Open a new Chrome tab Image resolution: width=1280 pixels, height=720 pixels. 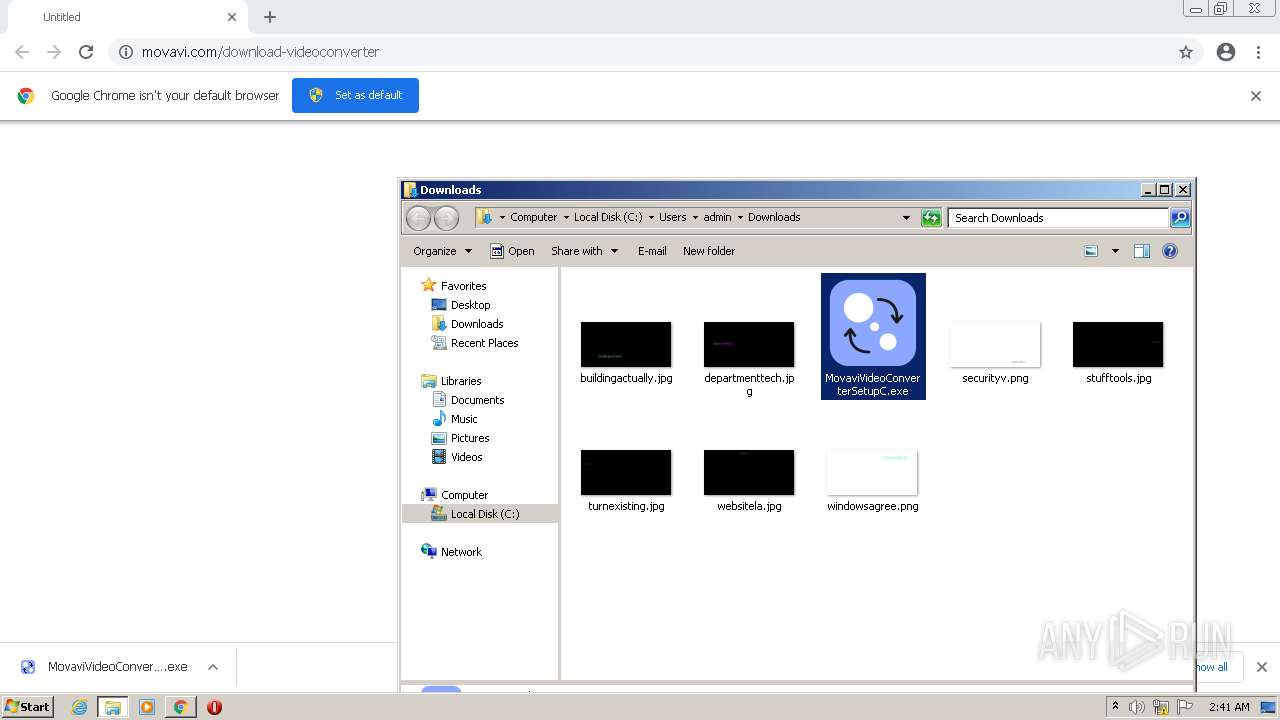[x=270, y=17]
